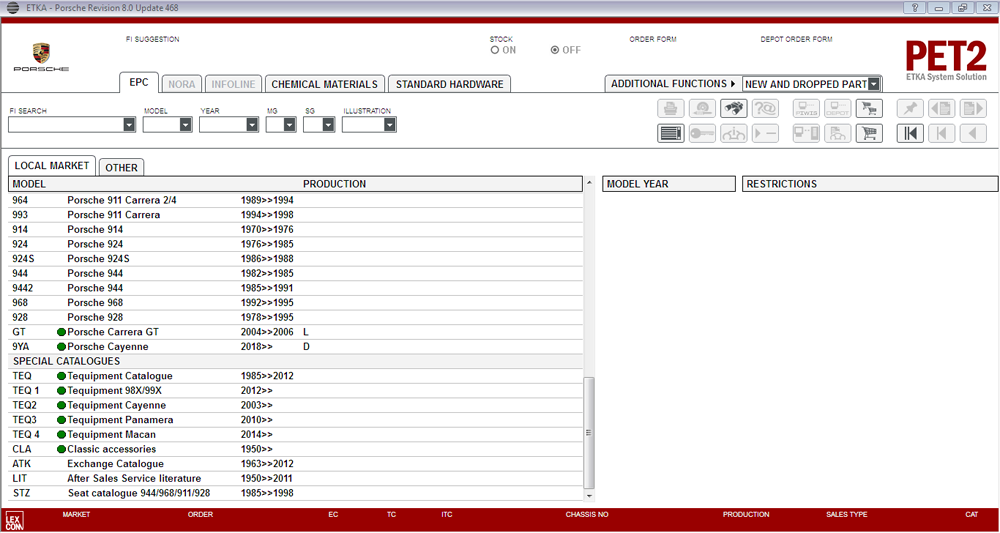Set STOCK to OFF

555,50
